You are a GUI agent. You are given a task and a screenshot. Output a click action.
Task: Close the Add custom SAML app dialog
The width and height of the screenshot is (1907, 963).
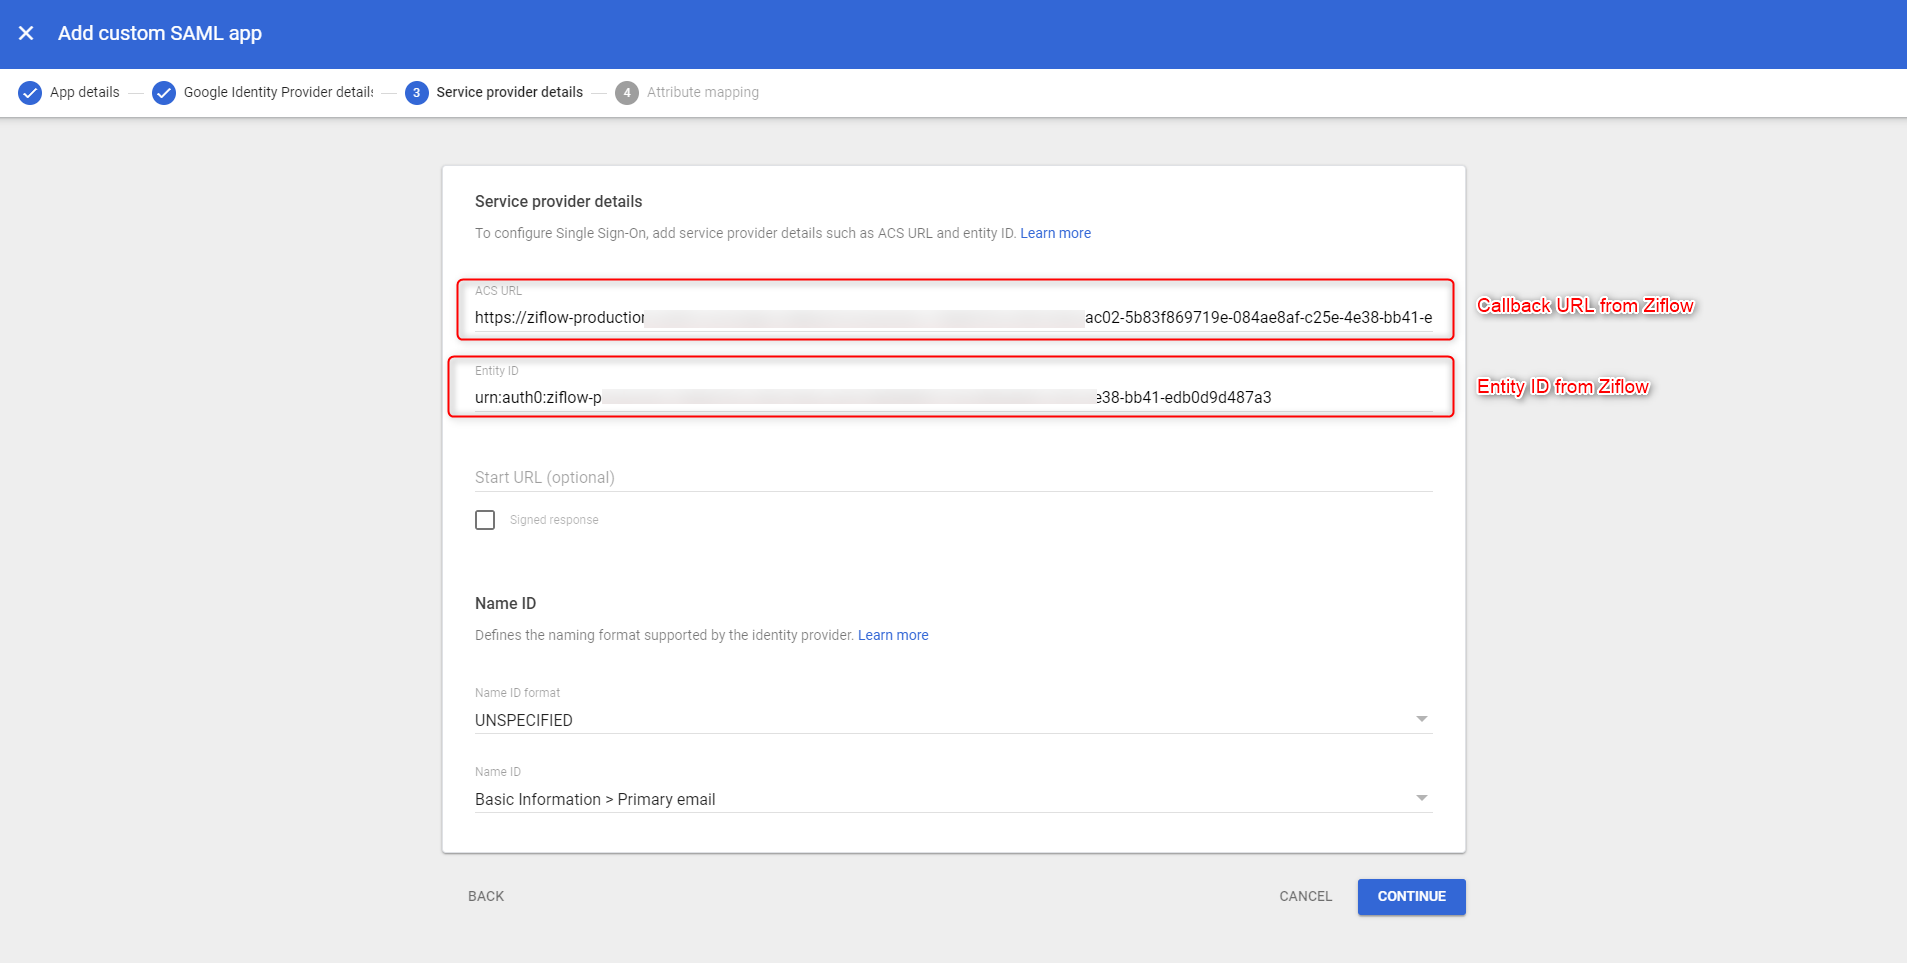coord(26,33)
